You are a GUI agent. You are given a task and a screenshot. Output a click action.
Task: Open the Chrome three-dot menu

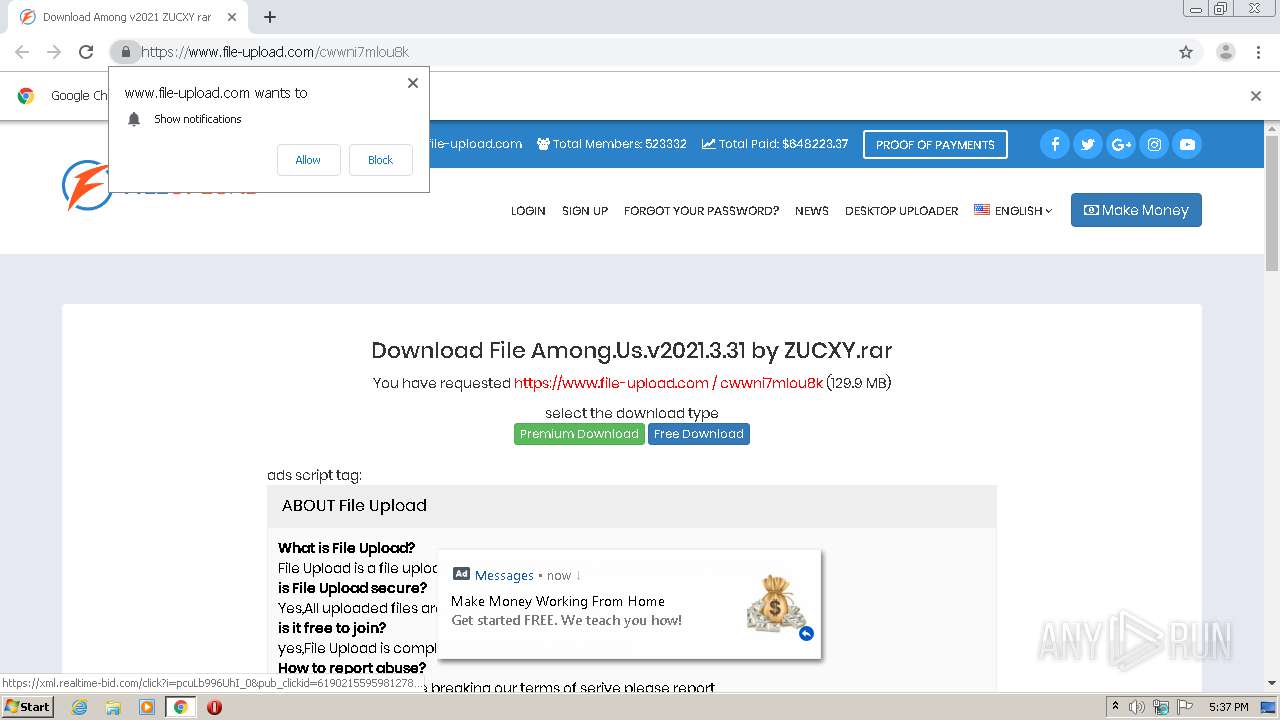tap(1258, 52)
